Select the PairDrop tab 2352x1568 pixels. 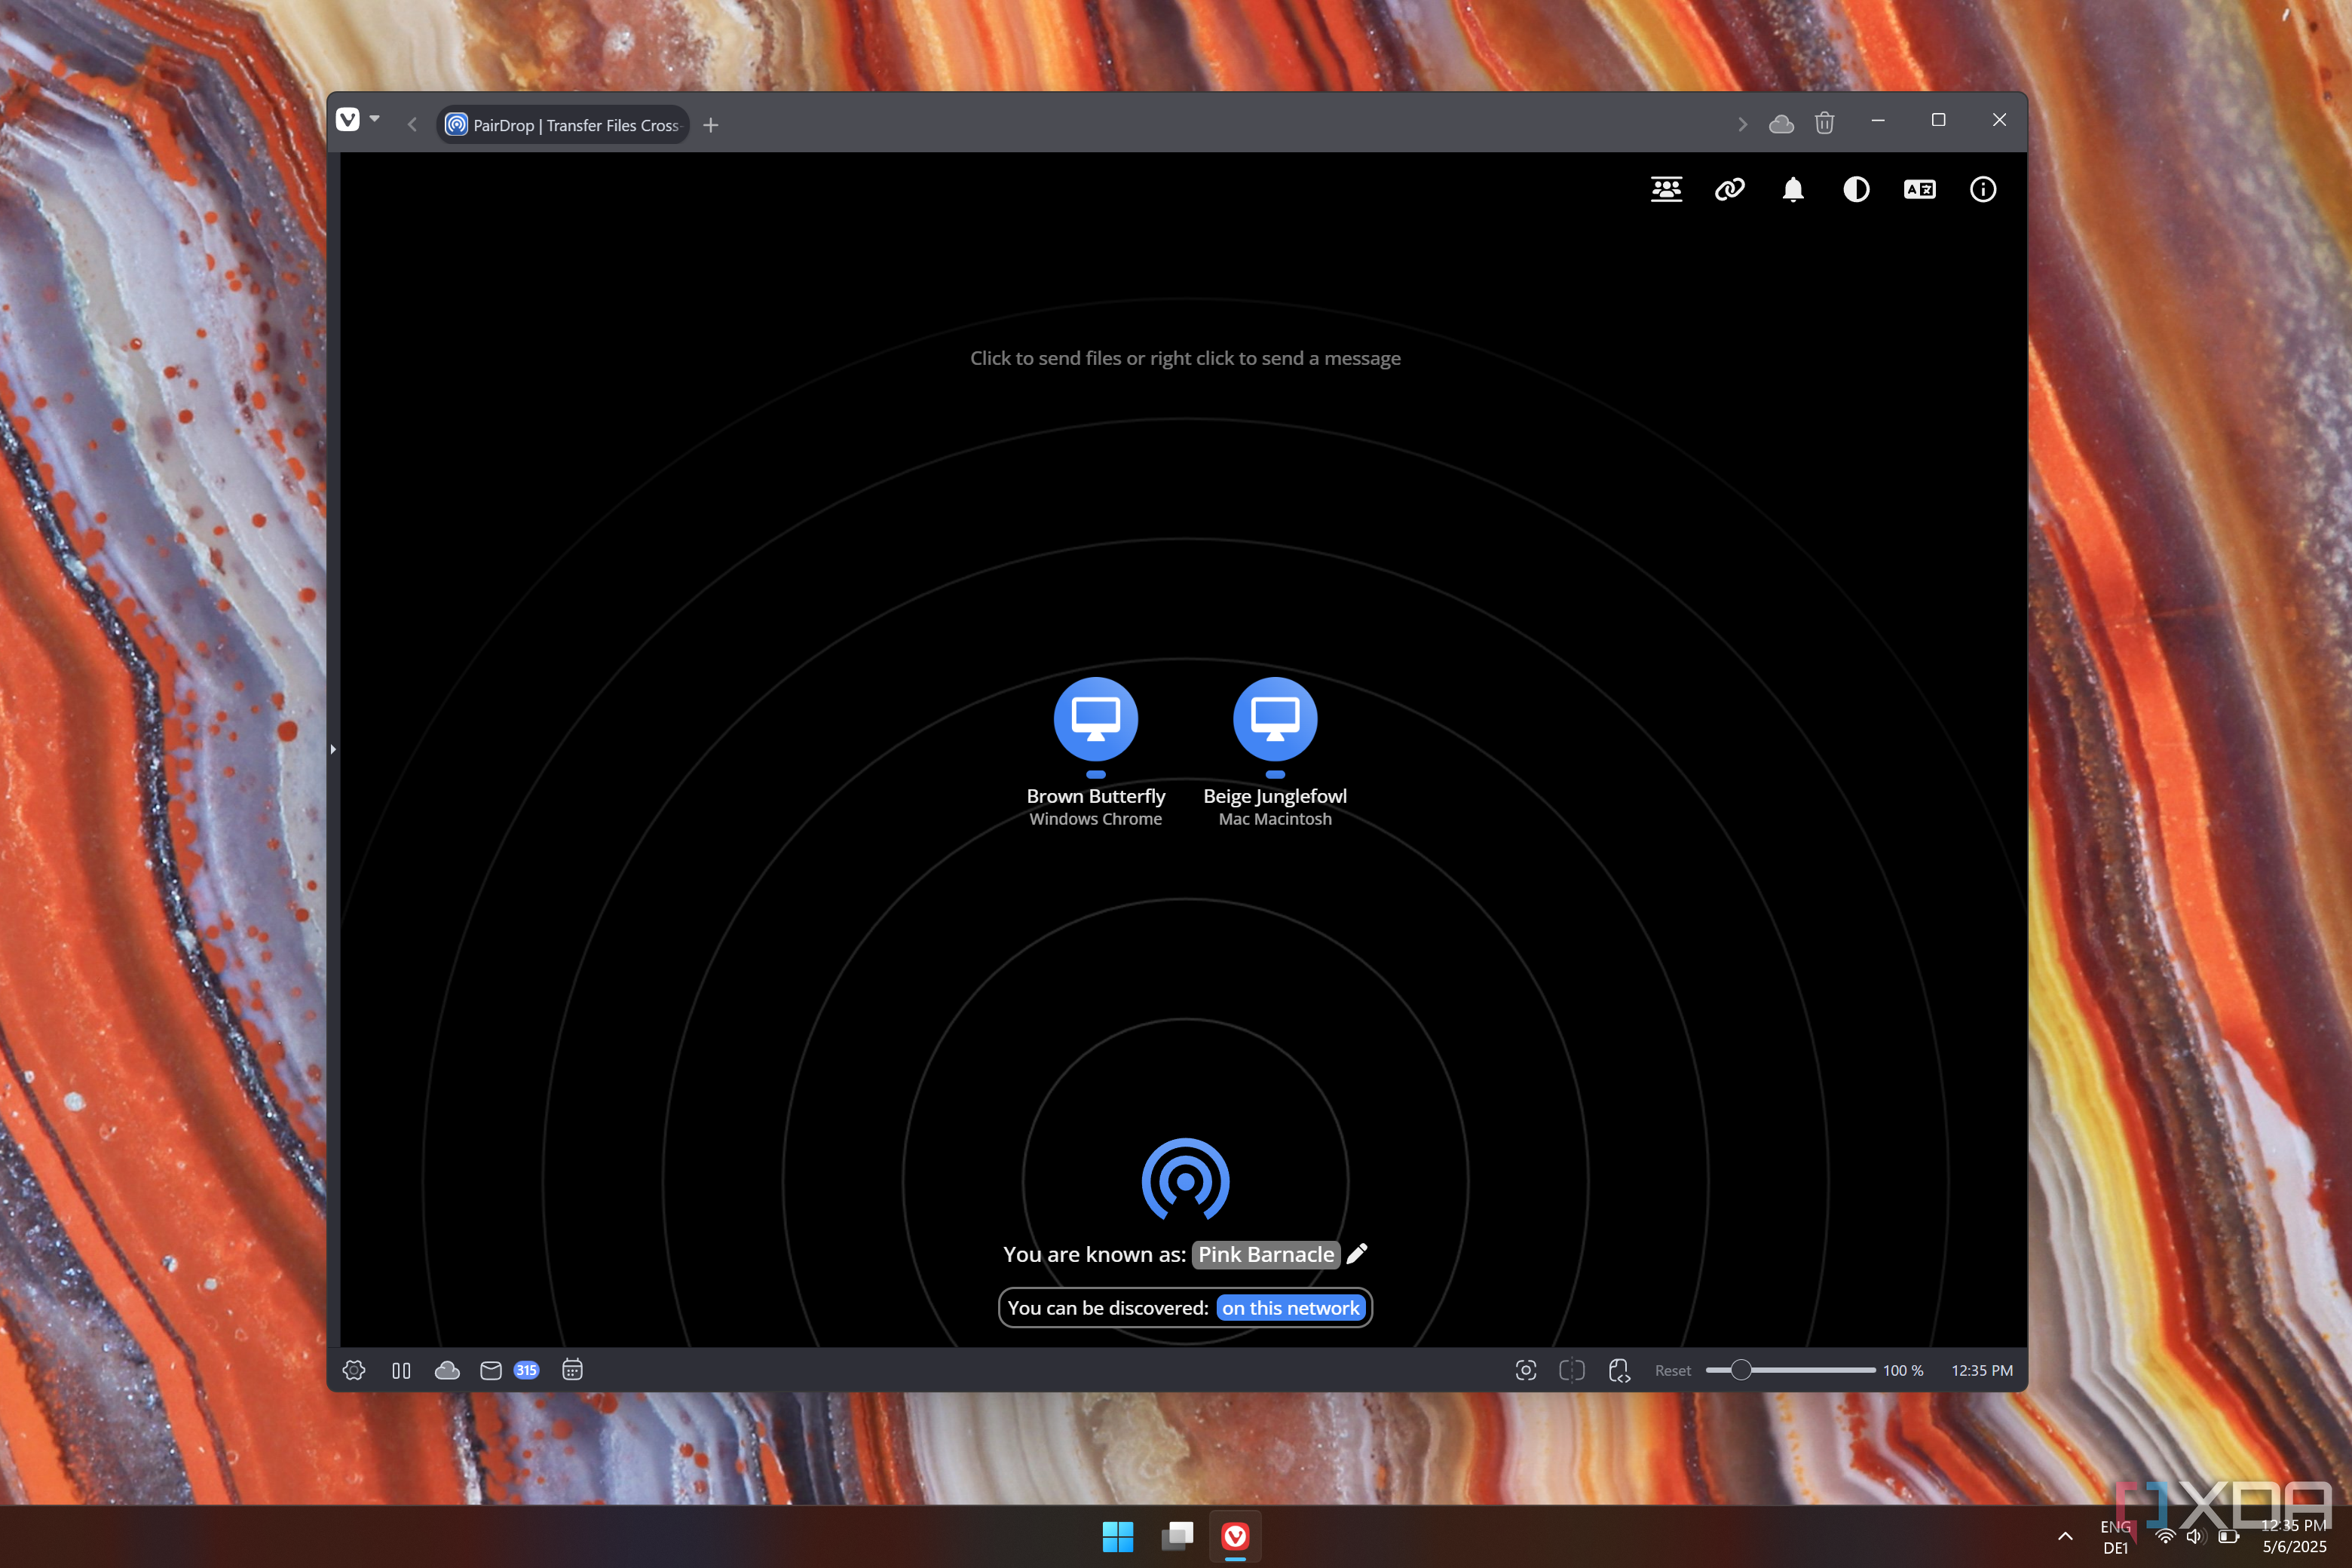point(563,125)
